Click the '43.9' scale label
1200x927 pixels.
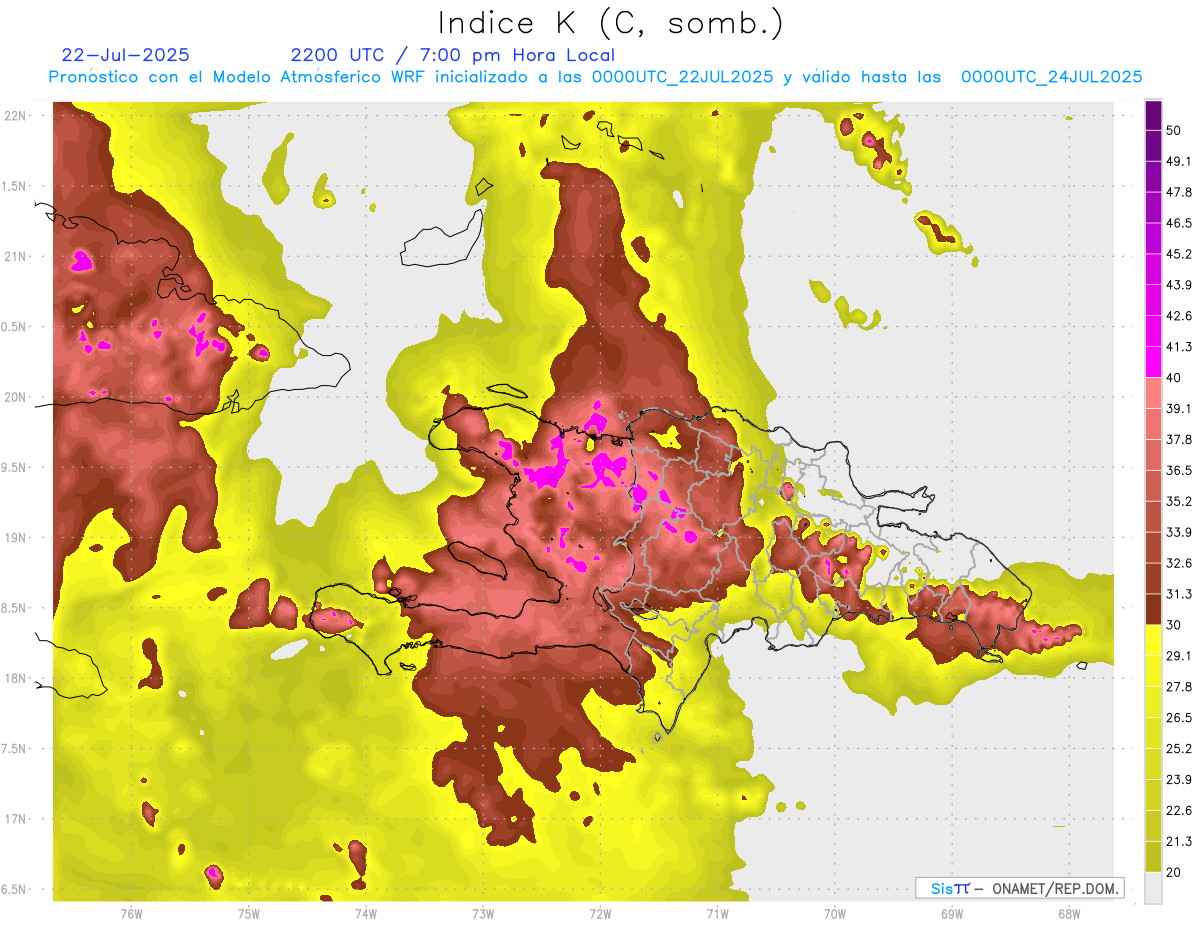(x=1179, y=285)
